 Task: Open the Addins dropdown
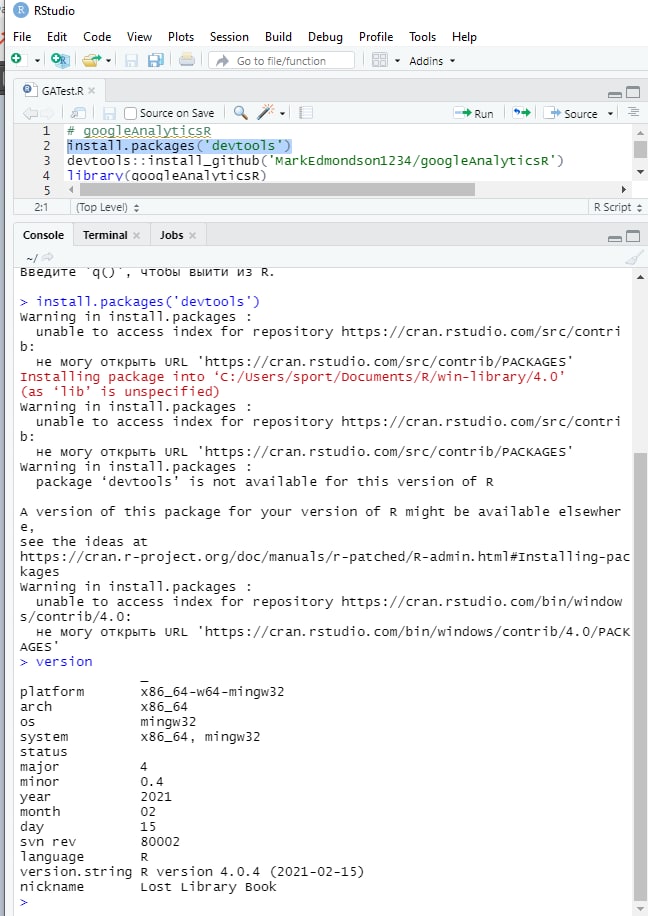(x=432, y=61)
